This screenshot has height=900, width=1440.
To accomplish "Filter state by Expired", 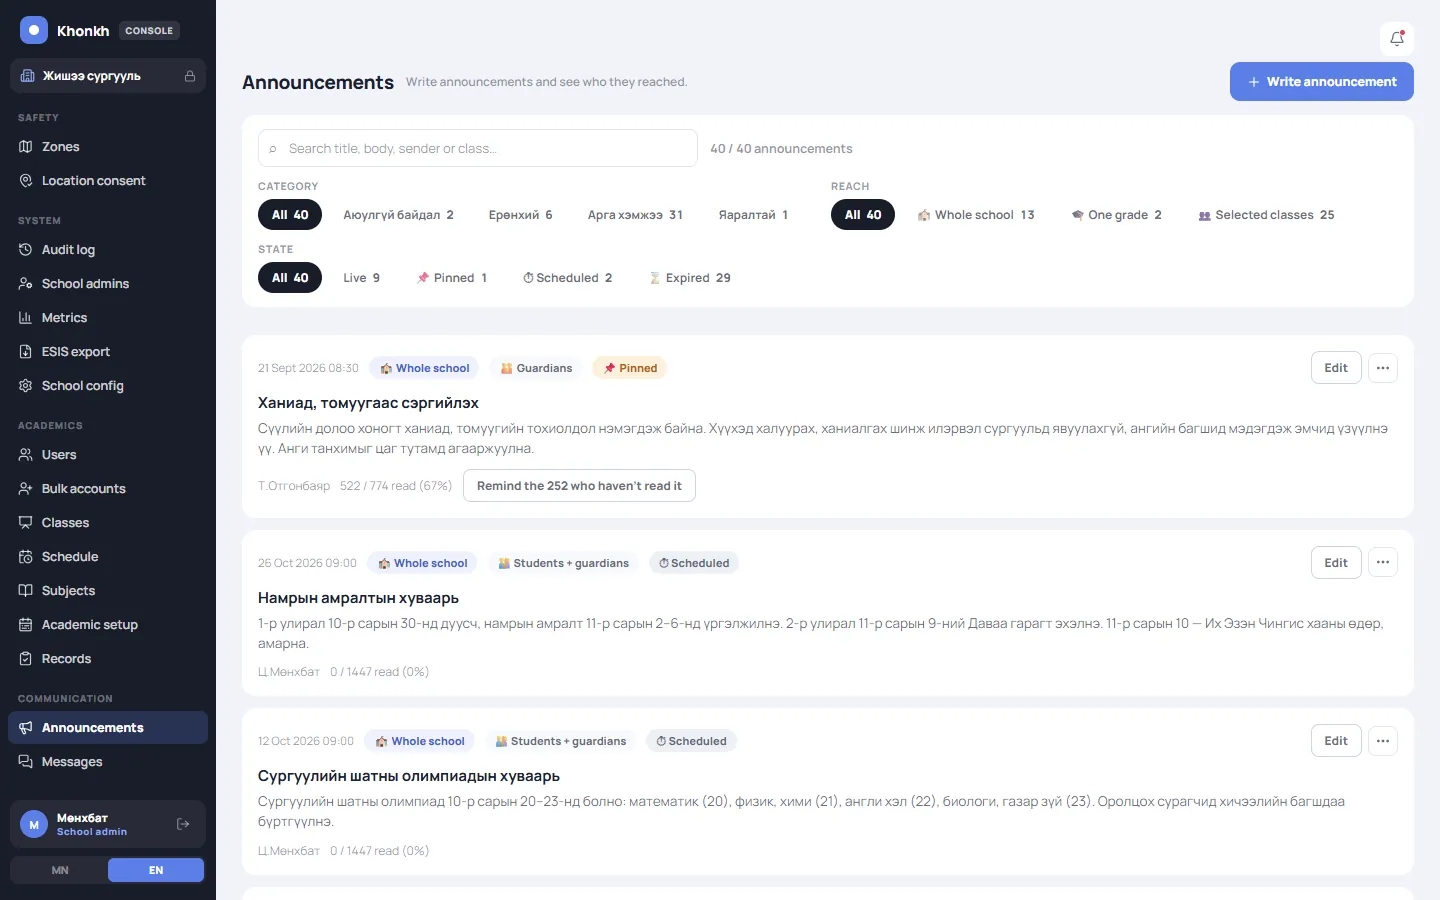I will coord(690,278).
